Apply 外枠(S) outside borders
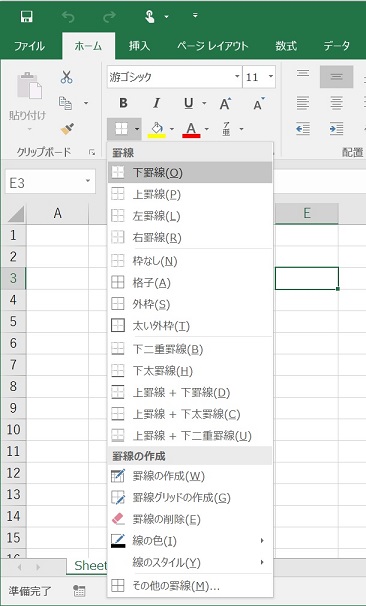Viewport: 366px width, 606px height. tap(190, 305)
